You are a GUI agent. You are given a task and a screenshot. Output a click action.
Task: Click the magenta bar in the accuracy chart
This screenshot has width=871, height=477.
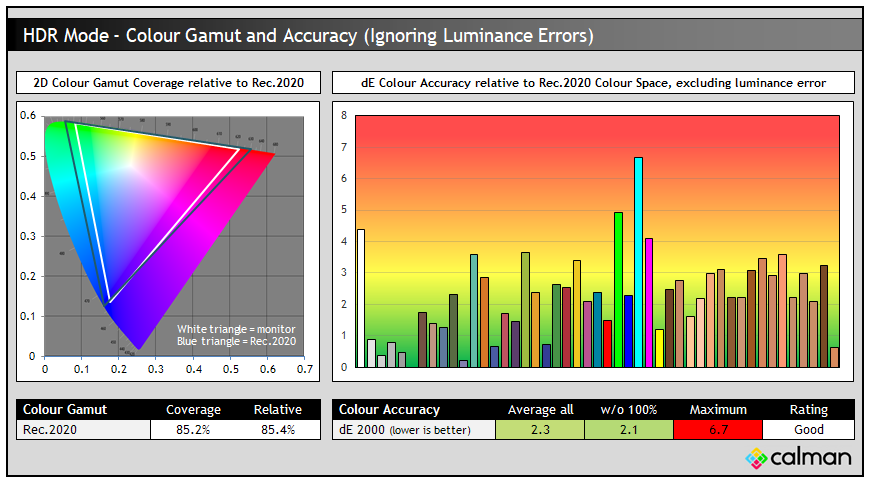648,302
